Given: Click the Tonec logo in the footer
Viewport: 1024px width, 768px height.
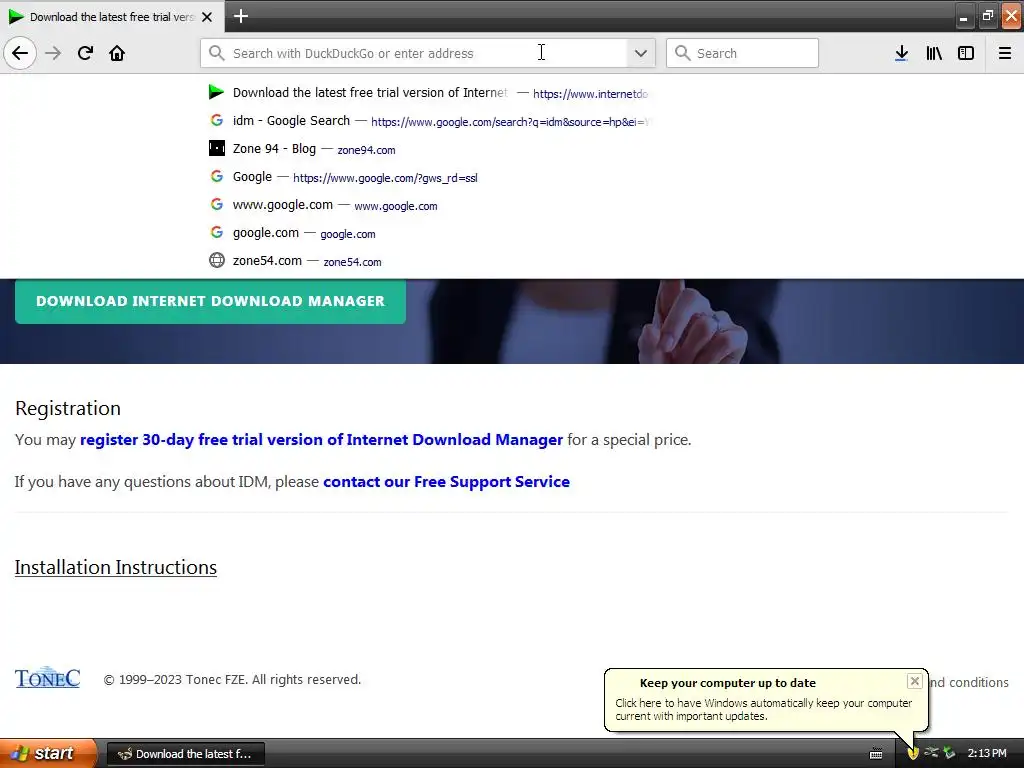Looking at the screenshot, I should 47,678.
